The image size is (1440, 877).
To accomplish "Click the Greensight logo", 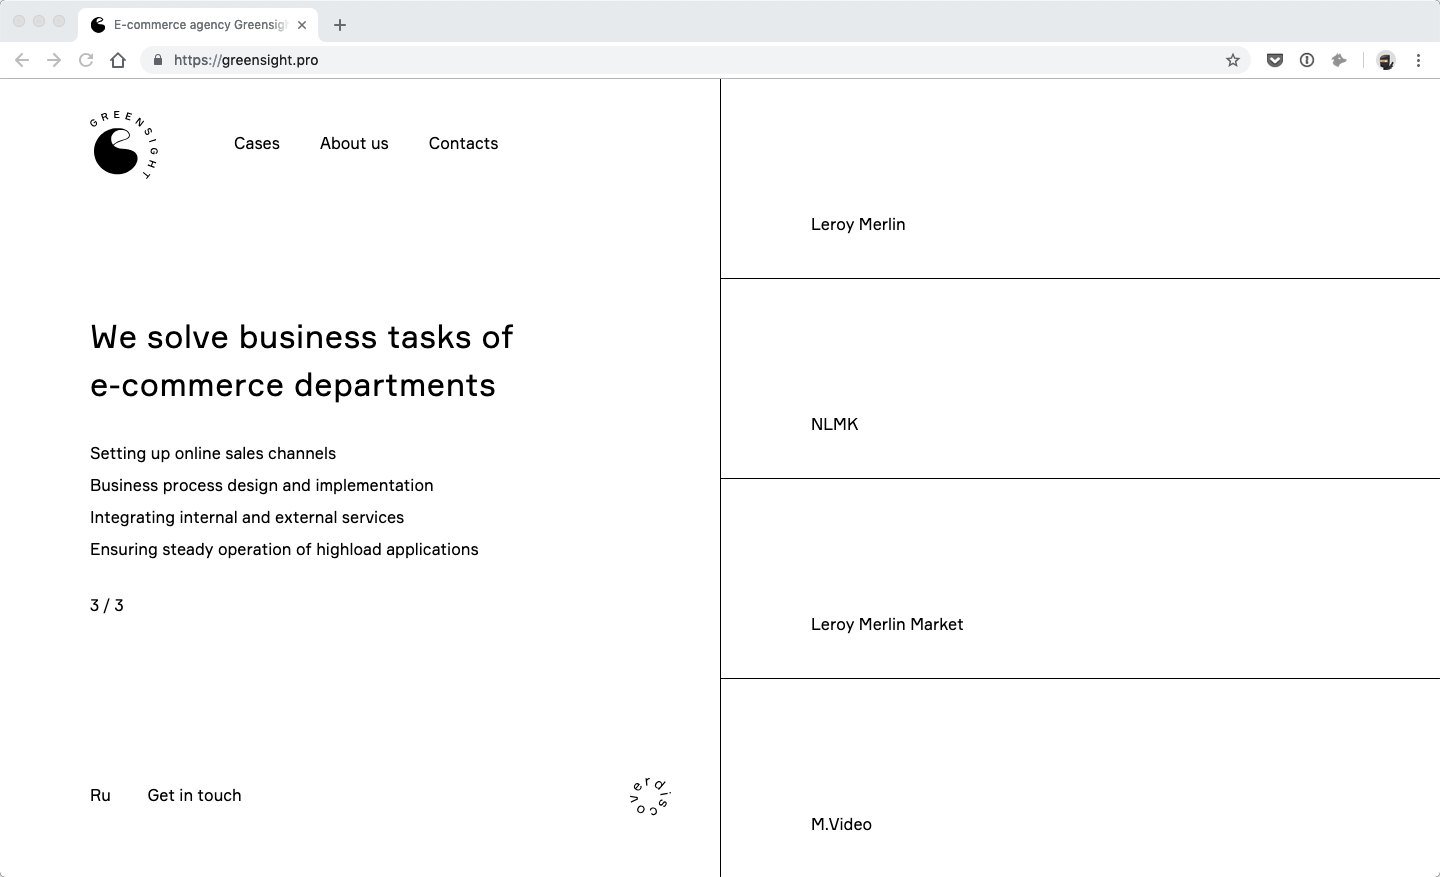I will [x=123, y=146].
